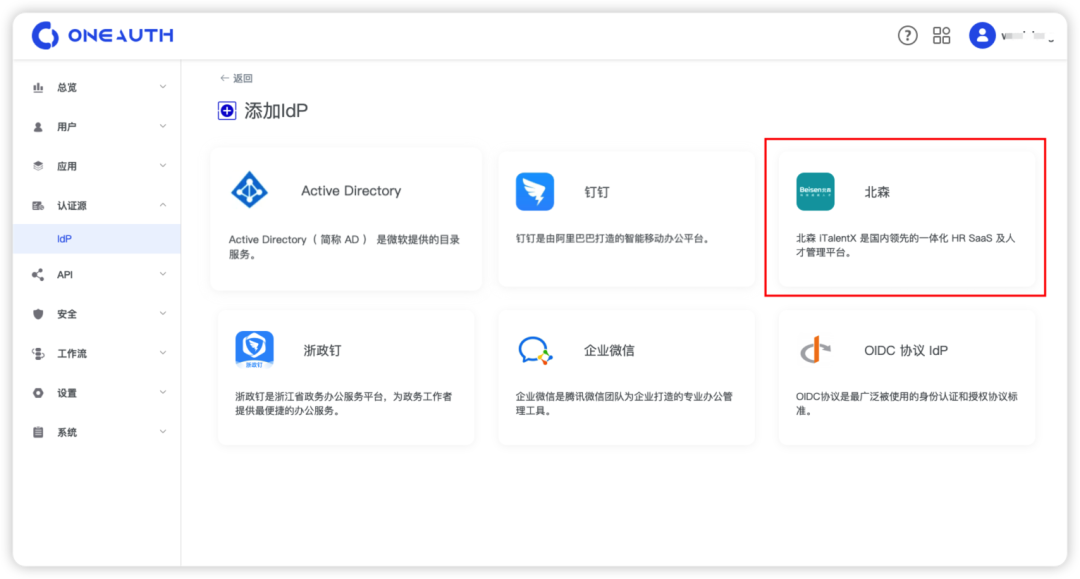Screen dimensions: 1080x579
Task: Click the Beisen 北森 logo icon
Action: pyautogui.click(x=815, y=191)
